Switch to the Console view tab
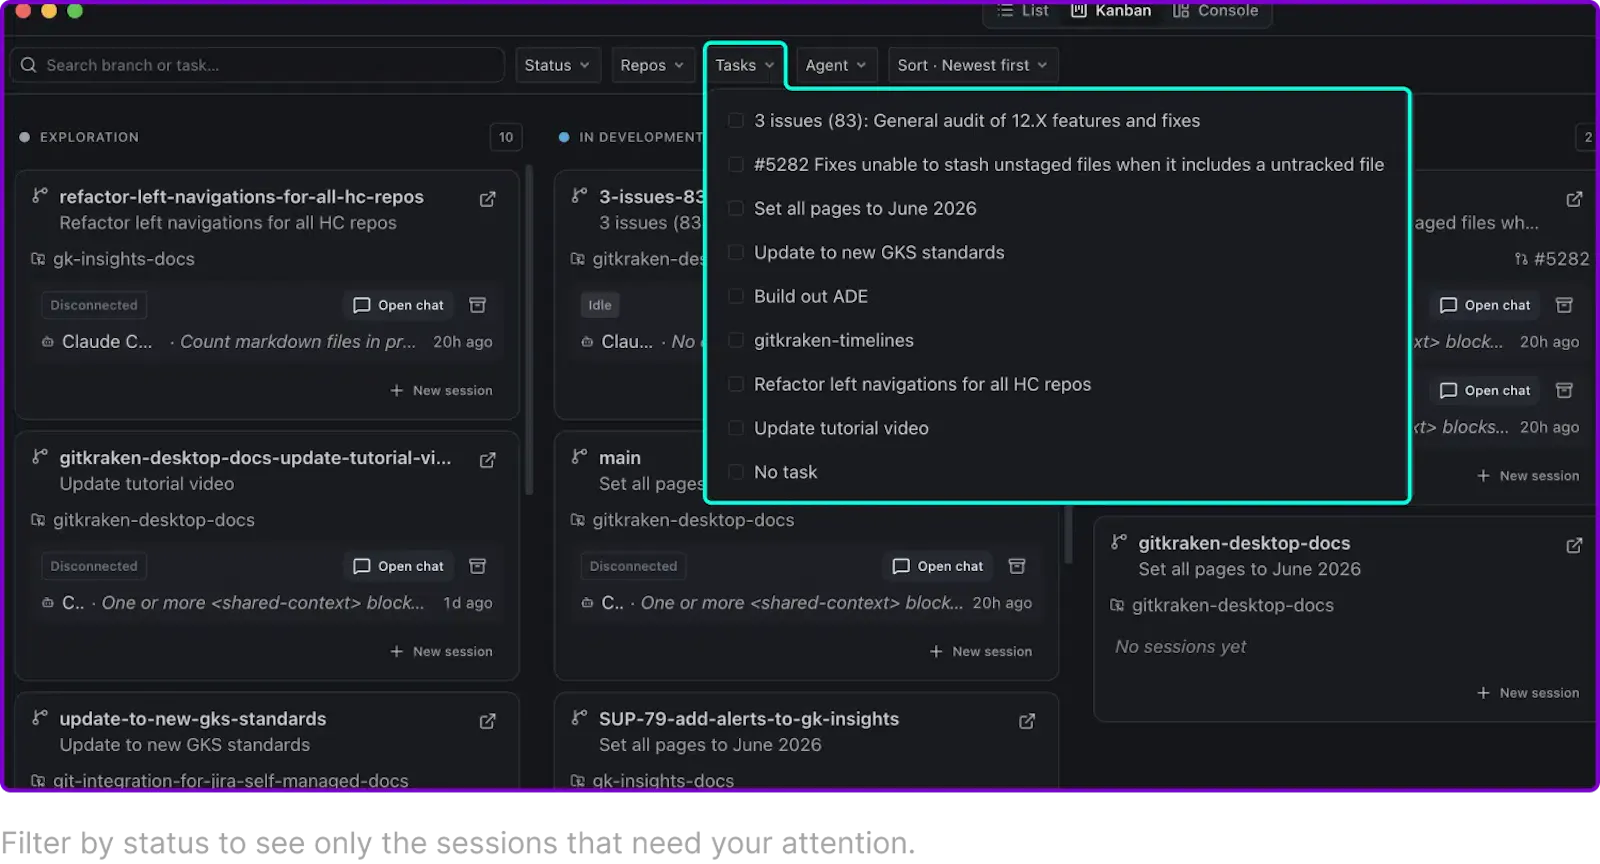Screen dimensions: 1600x864 (1215, 11)
